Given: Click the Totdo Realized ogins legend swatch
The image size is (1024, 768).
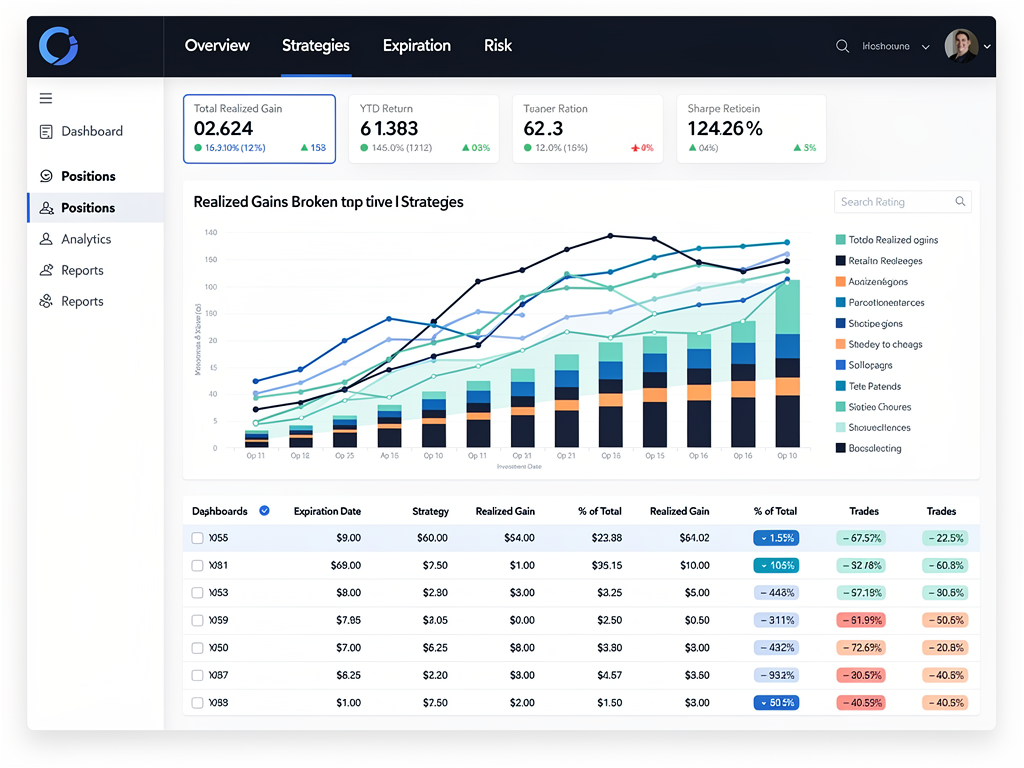Looking at the screenshot, I should coord(840,240).
